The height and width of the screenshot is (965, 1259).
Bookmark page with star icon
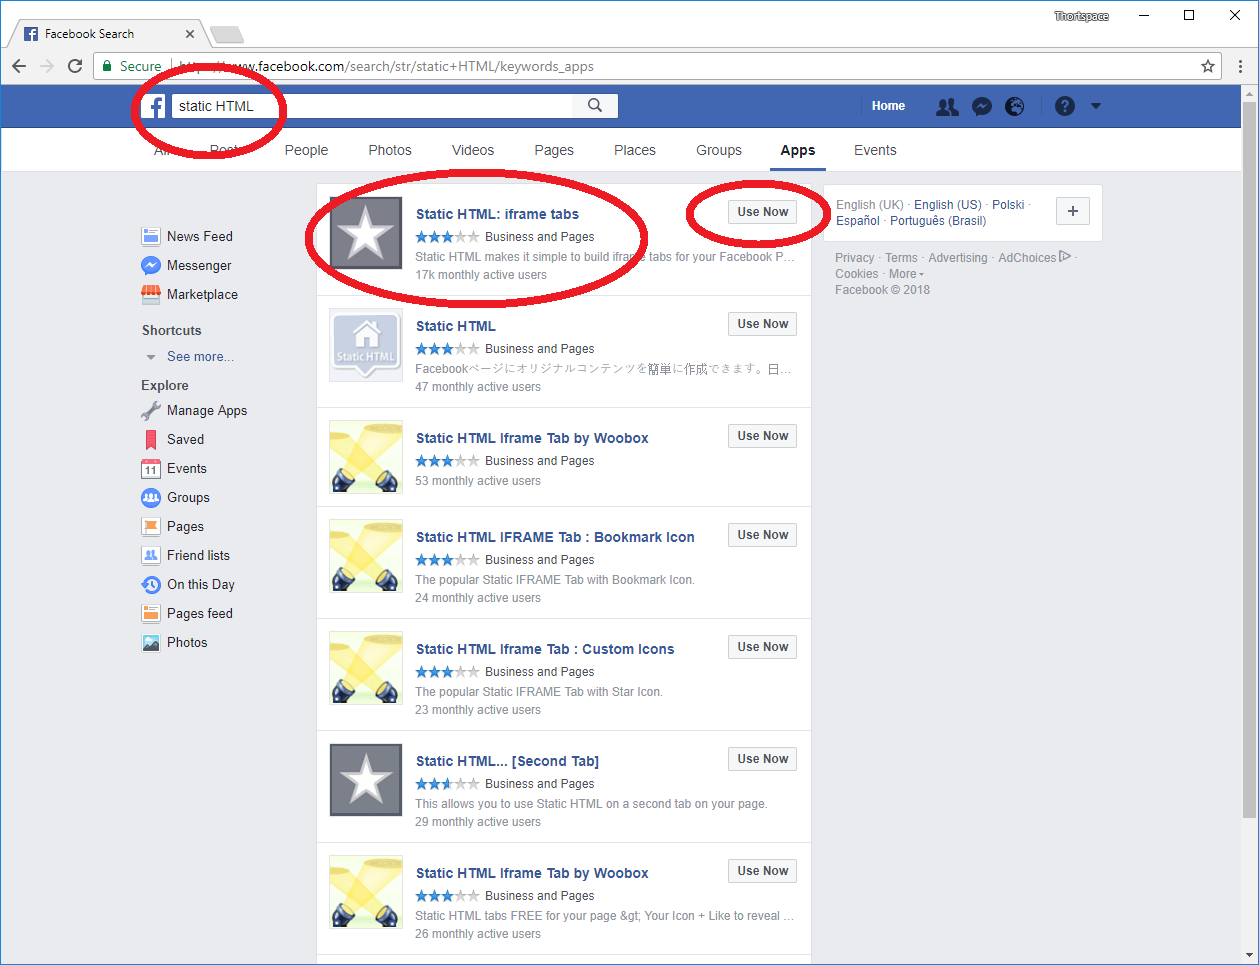1208,66
